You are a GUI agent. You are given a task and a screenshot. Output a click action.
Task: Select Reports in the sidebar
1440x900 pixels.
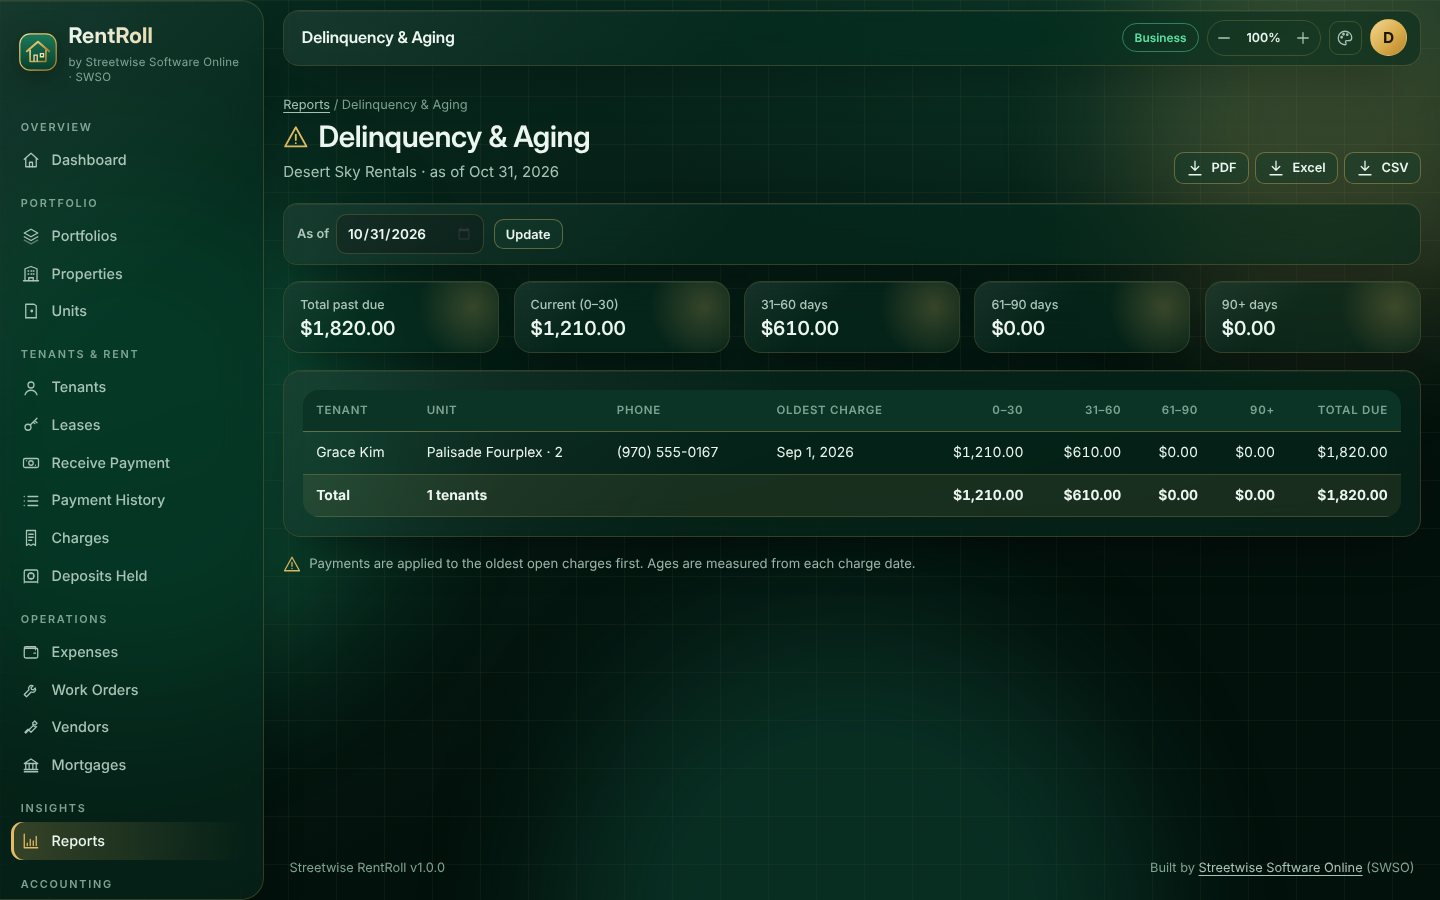click(x=131, y=841)
